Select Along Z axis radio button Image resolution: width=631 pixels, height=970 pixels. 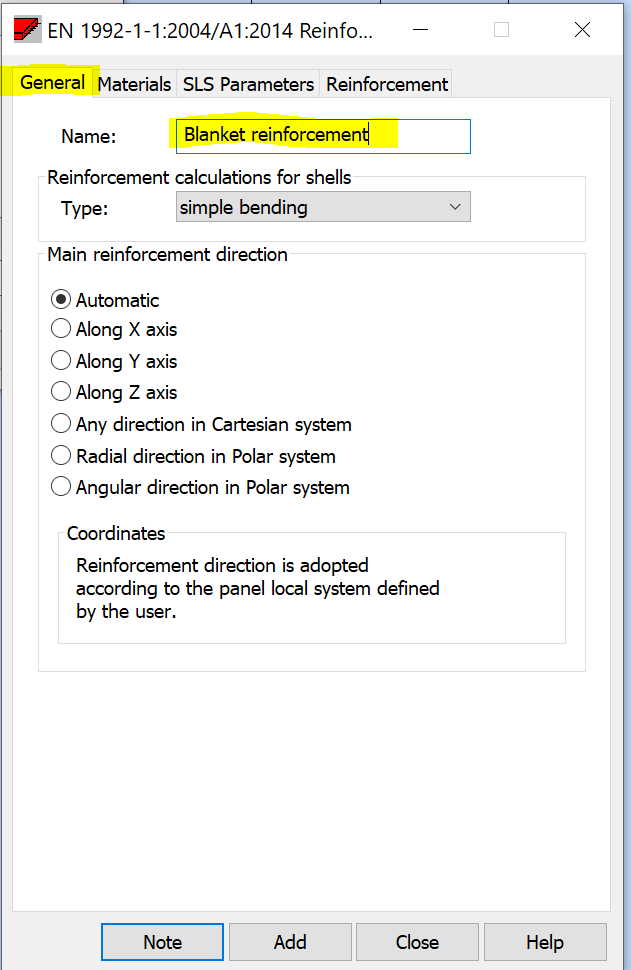[x=61, y=393]
